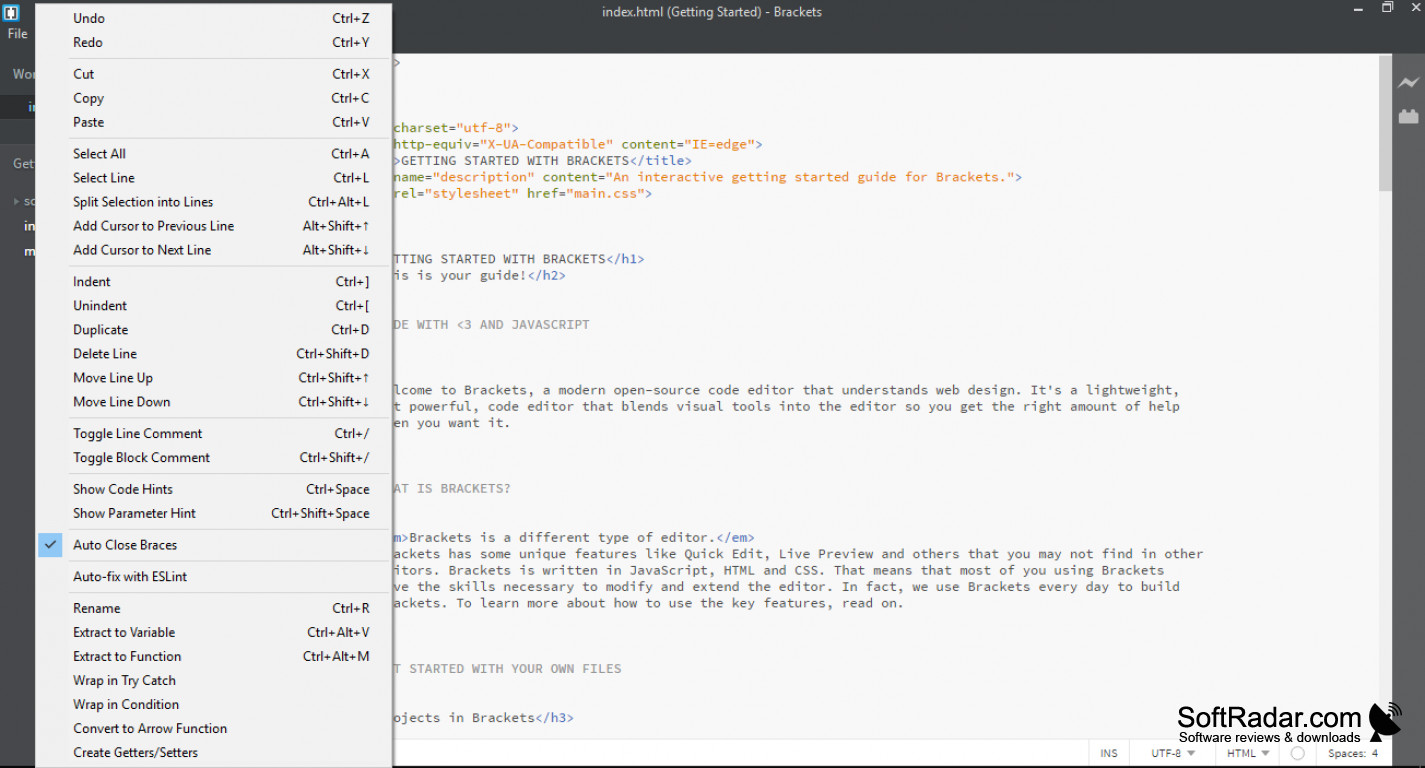The width and height of the screenshot is (1425, 768).
Task: Select Split Selection into Lines
Action: tap(143, 201)
